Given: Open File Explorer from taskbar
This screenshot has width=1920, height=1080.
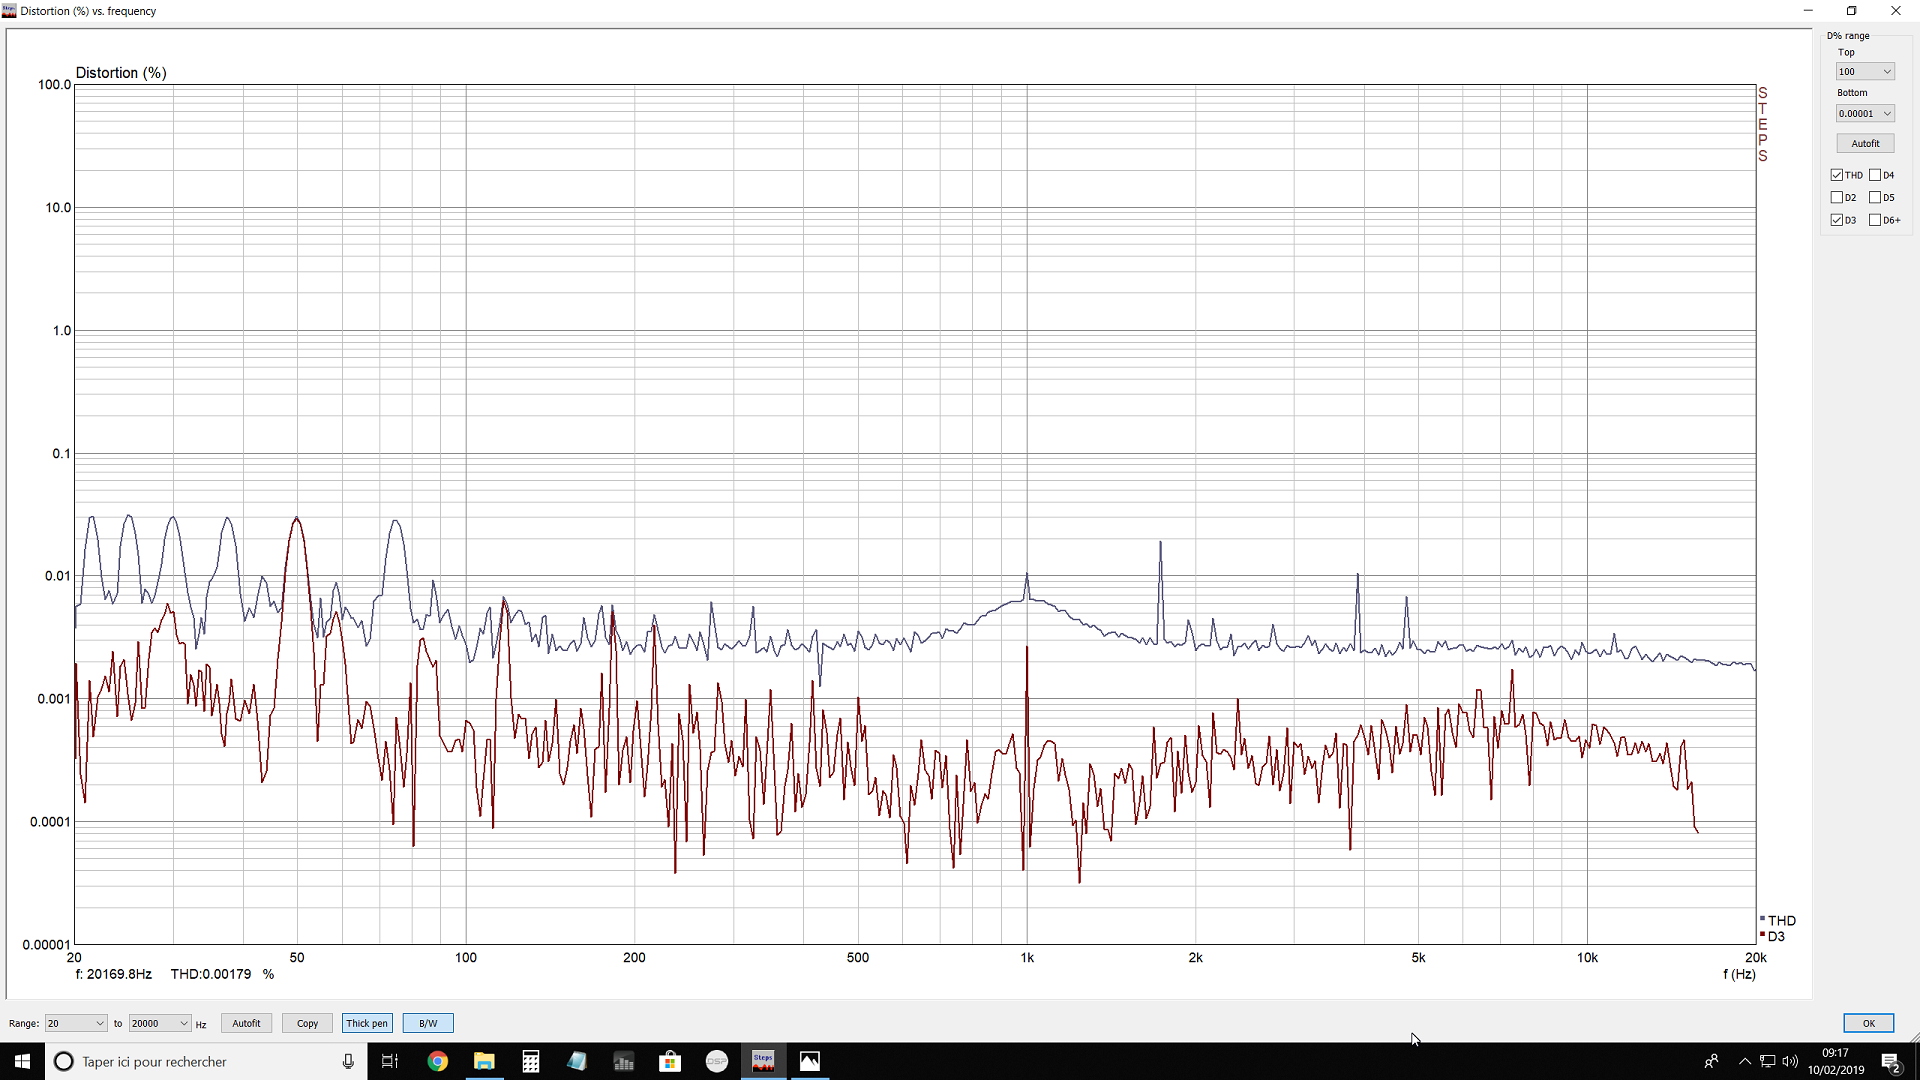Looking at the screenshot, I should click(x=484, y=1061).
